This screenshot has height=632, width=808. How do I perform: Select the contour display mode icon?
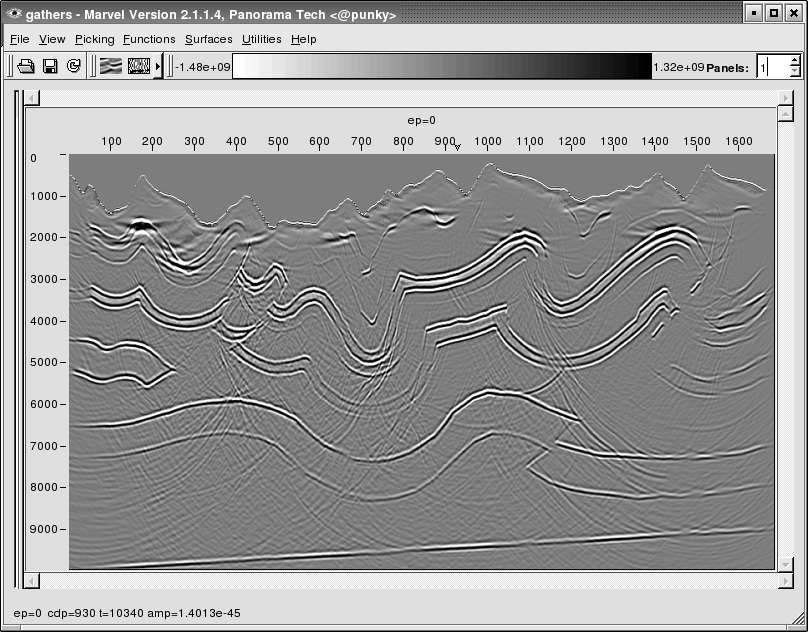click(x=139, y=66)
